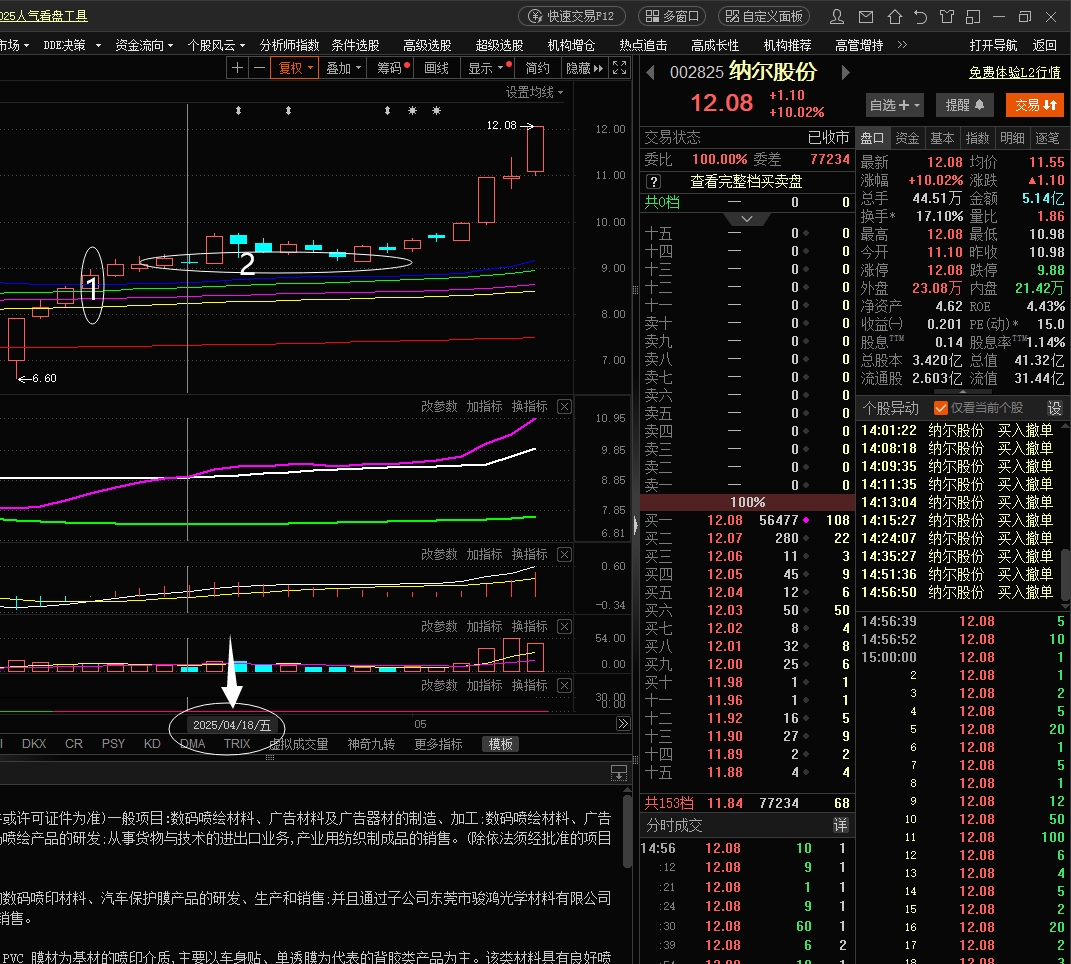This screenshot has width=1071, height=964.
Task: Close the third sub-indicator panel (54.00 scale)
Action: coord(564,626)
